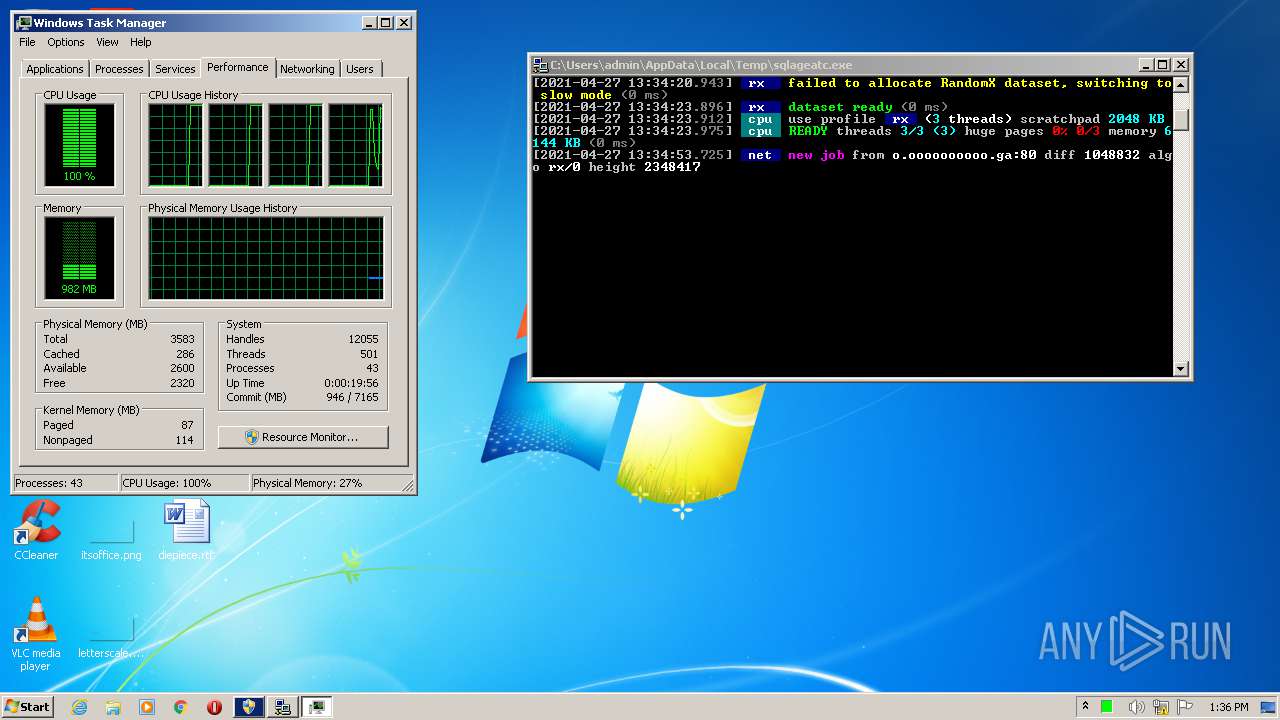Open VLC media player desktop shortcut

point(37,634)
